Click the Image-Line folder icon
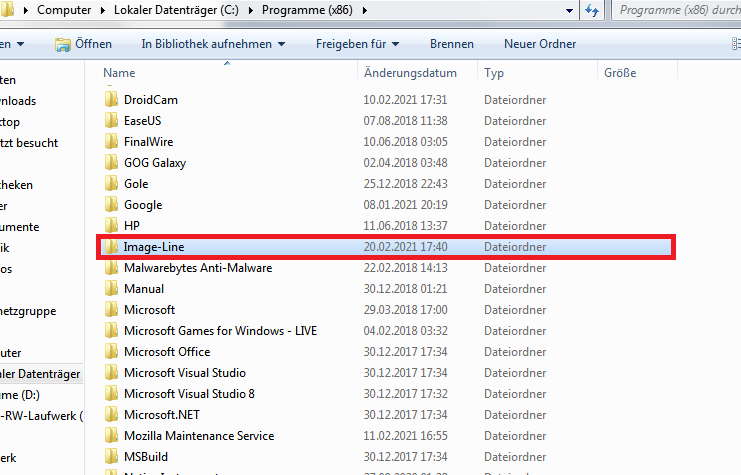Image resolution: width=741 pixels, height=475 pixels. 111,247
